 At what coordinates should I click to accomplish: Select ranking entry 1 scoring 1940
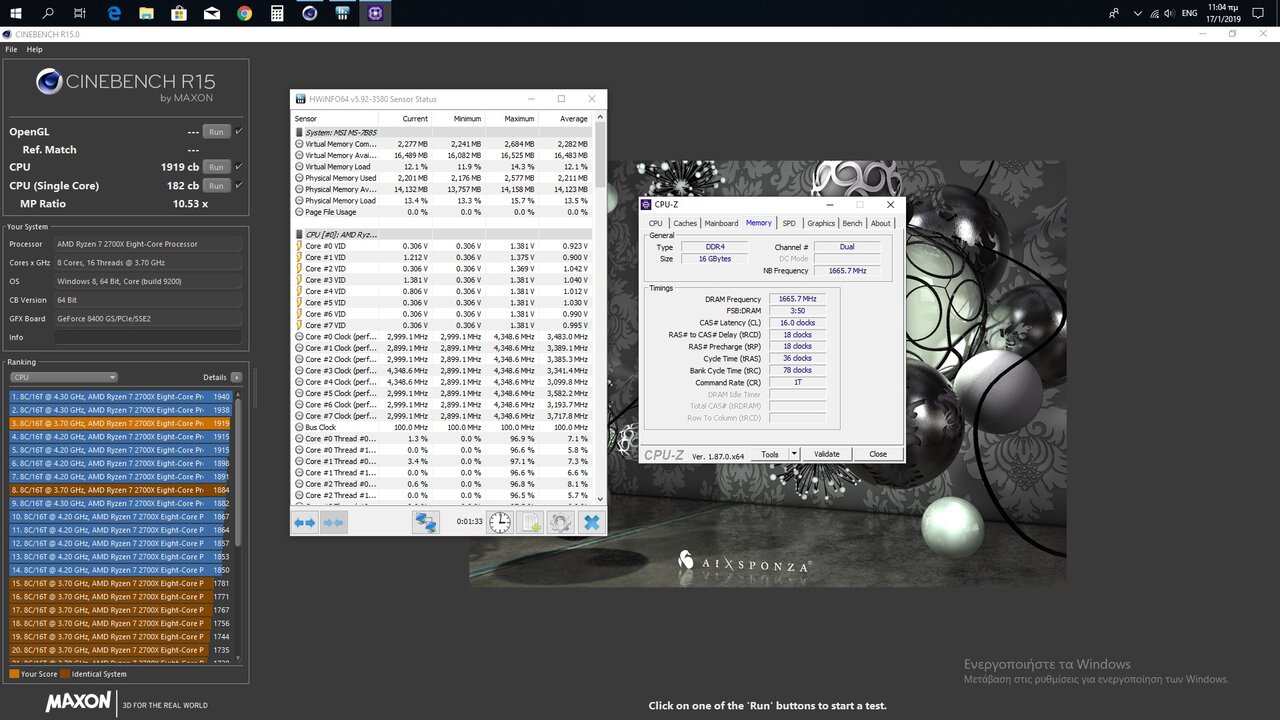point(121,397)
